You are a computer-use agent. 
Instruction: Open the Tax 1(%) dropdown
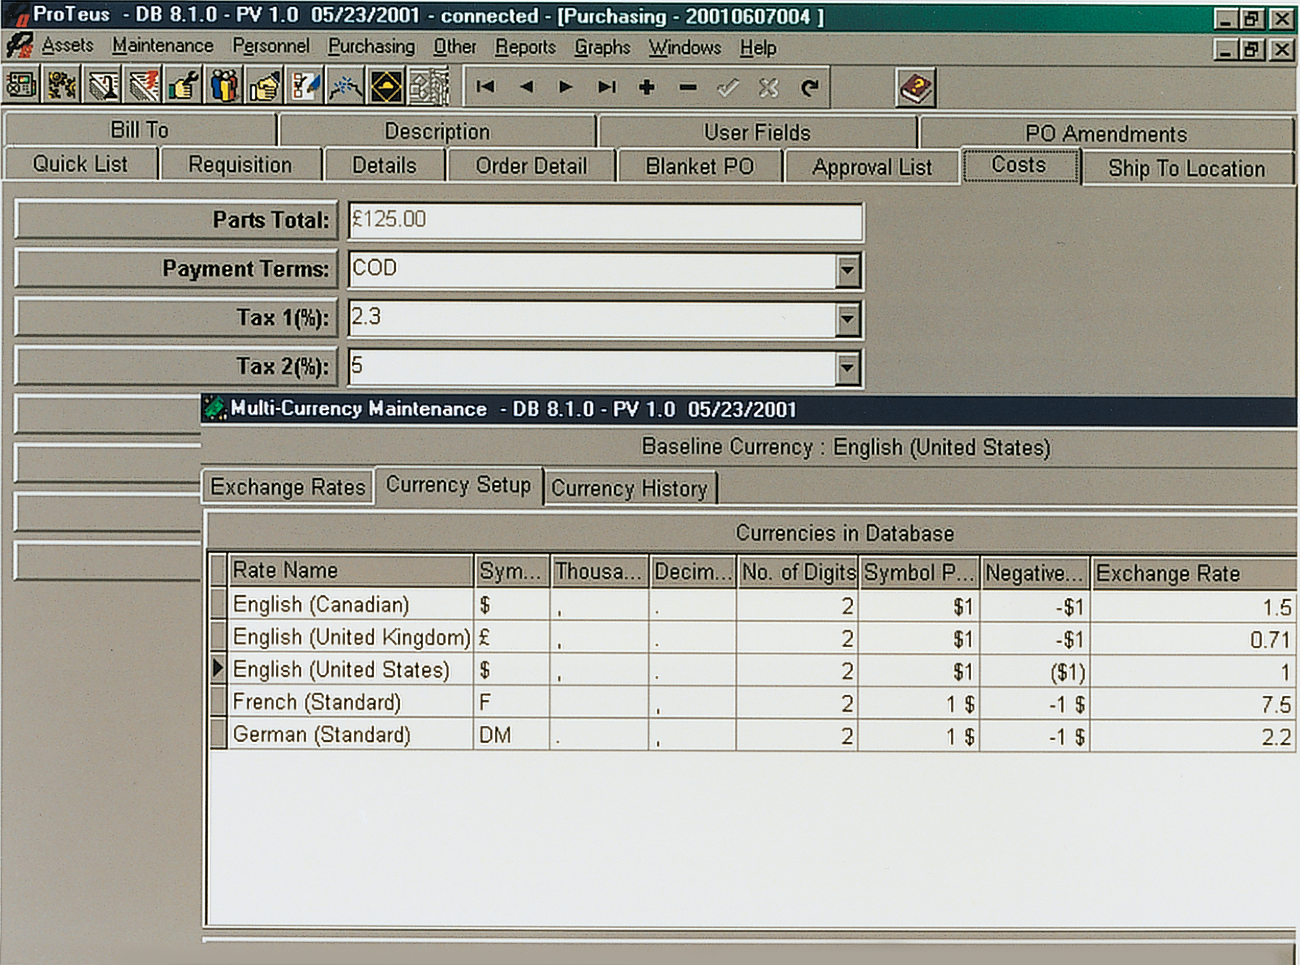pyautogui.click(x=847, y=319)
